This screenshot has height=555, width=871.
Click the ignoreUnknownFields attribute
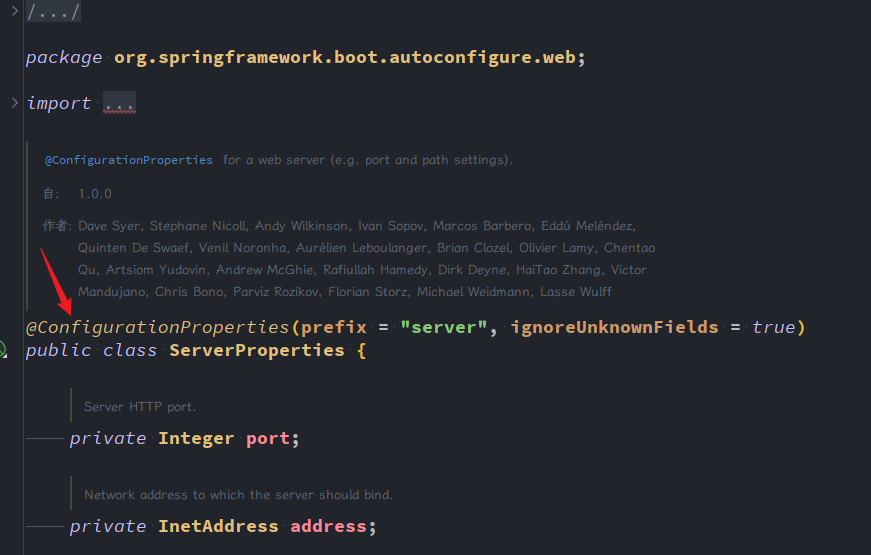pos(614,327)
